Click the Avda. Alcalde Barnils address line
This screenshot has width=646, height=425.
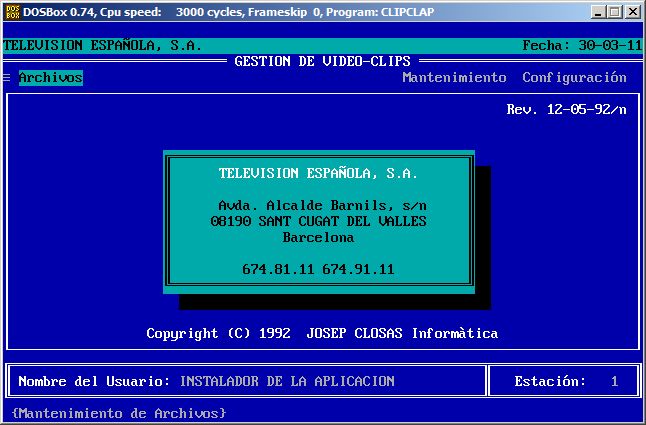tap(318, 205)
